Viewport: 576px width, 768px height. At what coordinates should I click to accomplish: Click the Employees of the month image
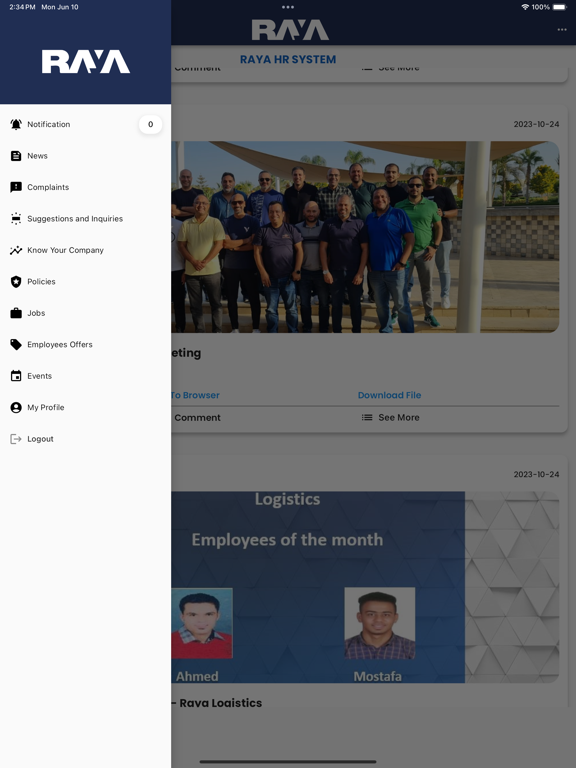click(x=365, y=587)
